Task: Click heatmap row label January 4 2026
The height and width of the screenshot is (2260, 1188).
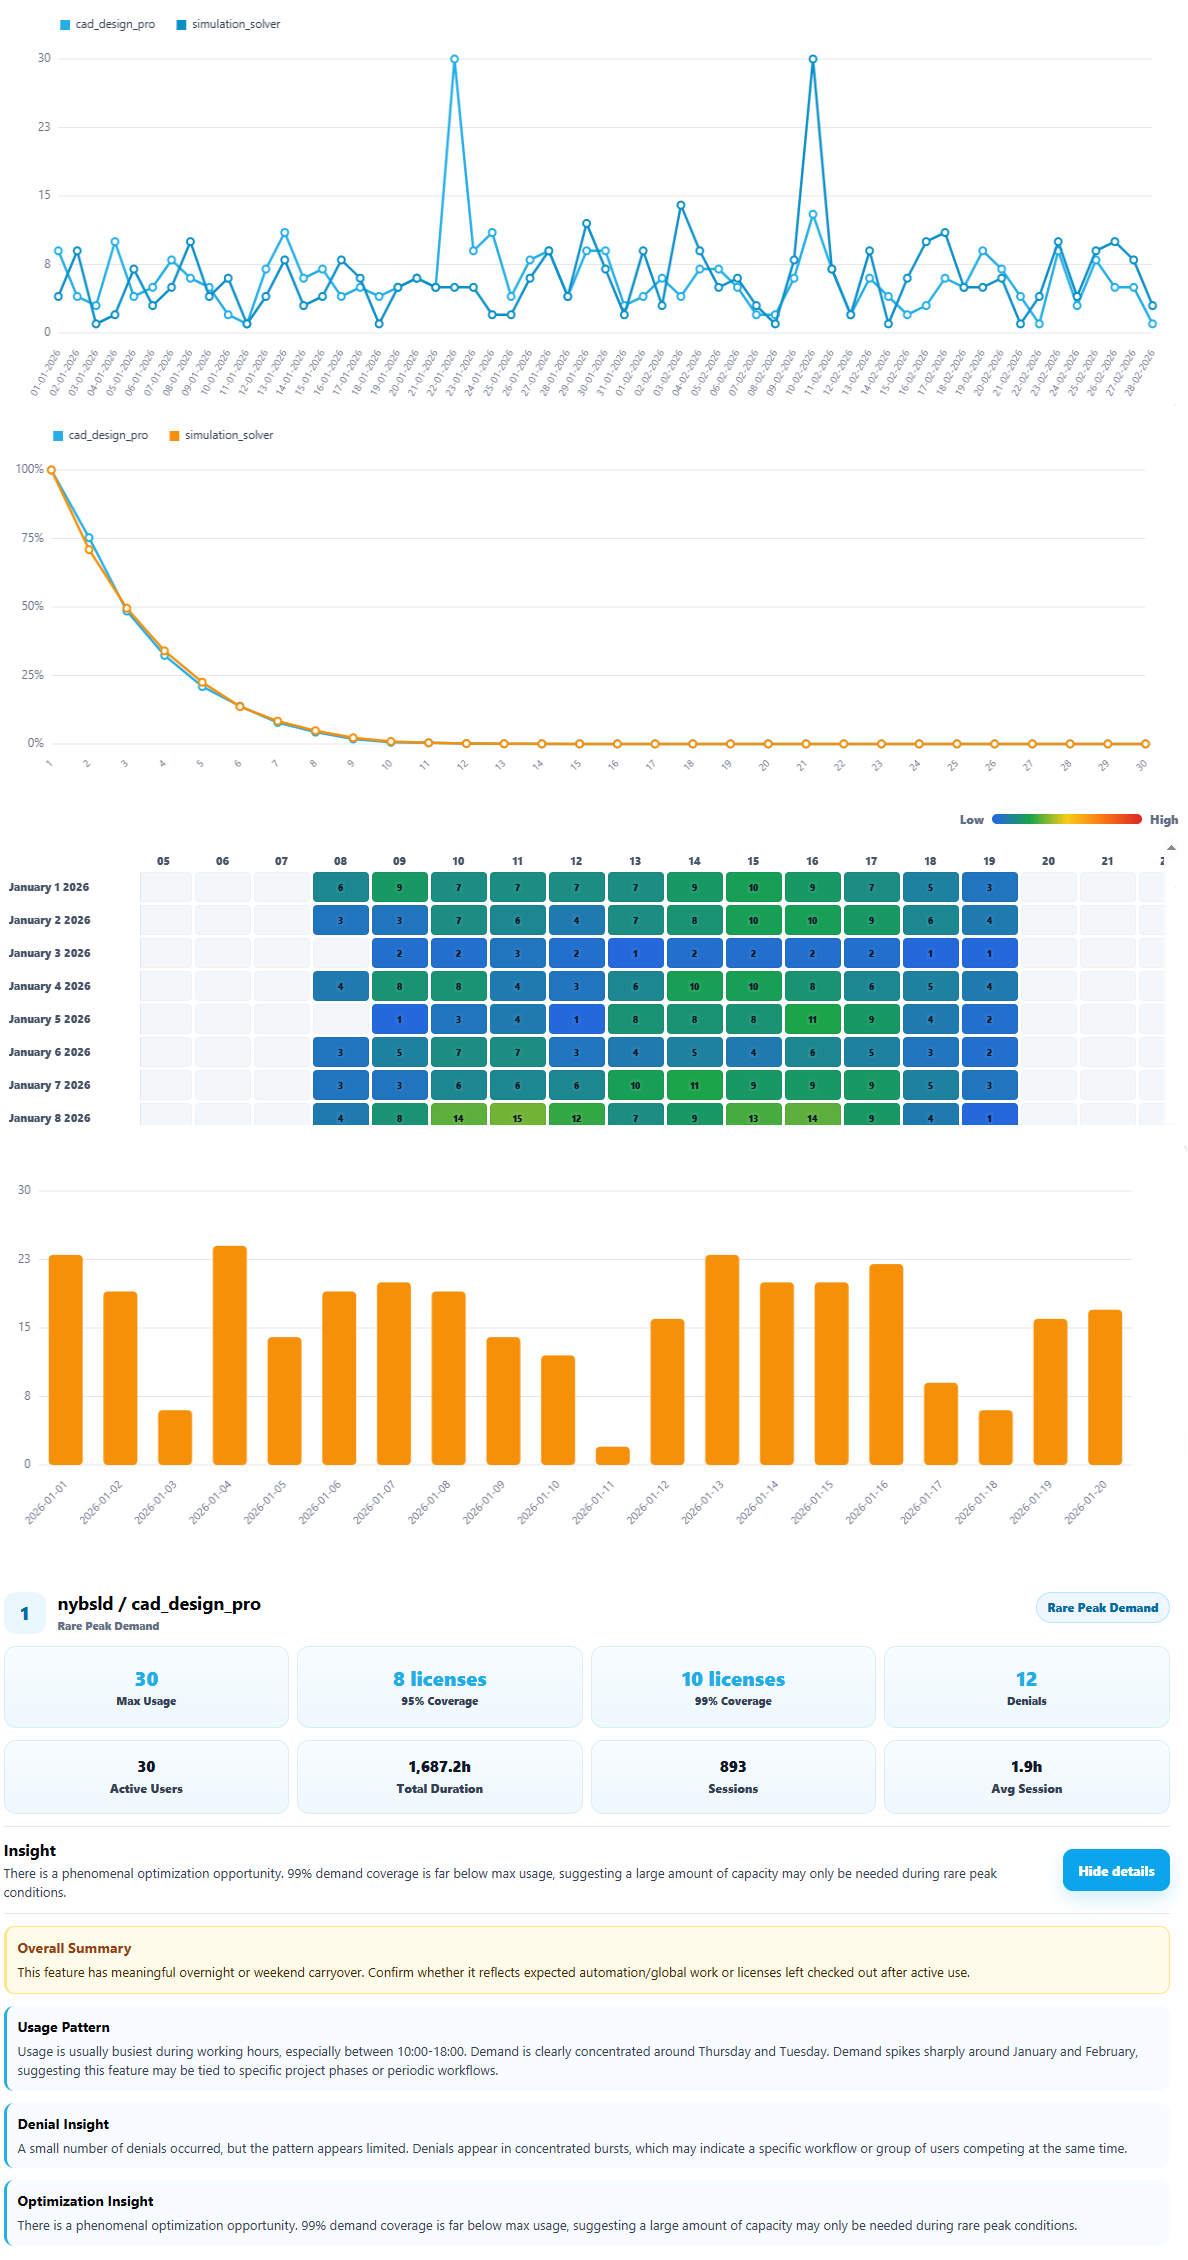Action: (49, 986)
